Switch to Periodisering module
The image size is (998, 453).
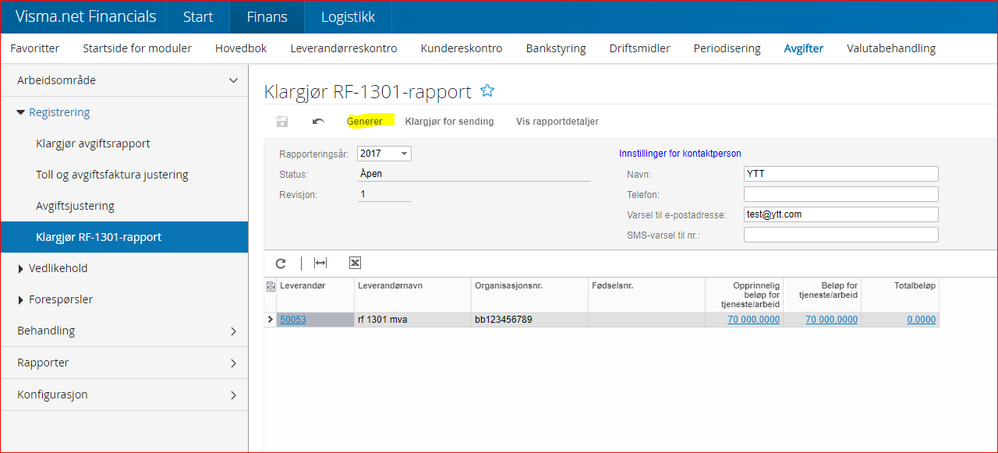[727, 48]
